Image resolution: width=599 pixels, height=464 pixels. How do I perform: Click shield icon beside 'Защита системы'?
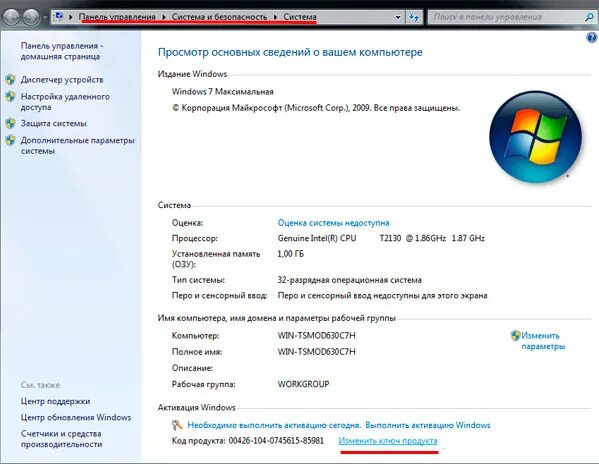(x=10, y=123)
